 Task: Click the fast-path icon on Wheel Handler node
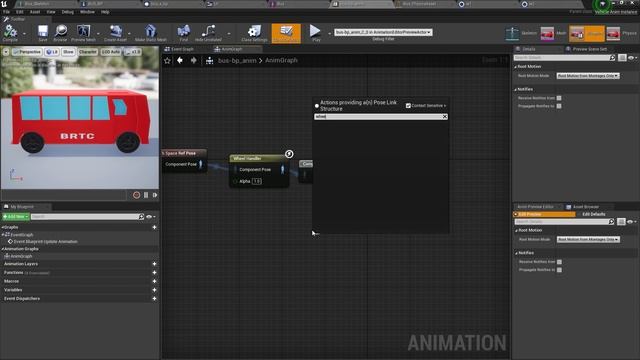click(x=289, y=154)
